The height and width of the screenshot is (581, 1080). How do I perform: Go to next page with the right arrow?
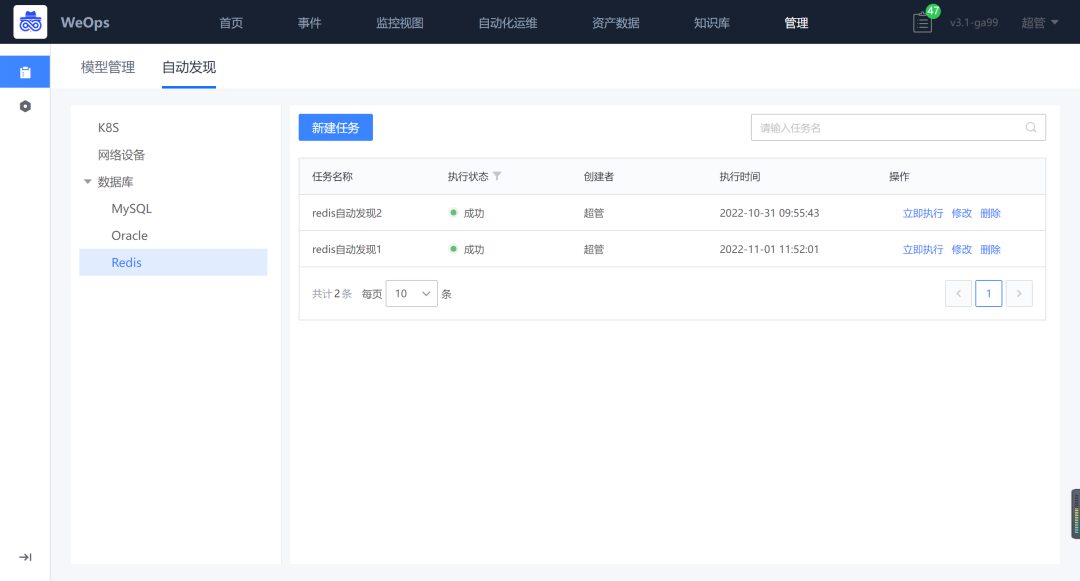pos(1018,293)
